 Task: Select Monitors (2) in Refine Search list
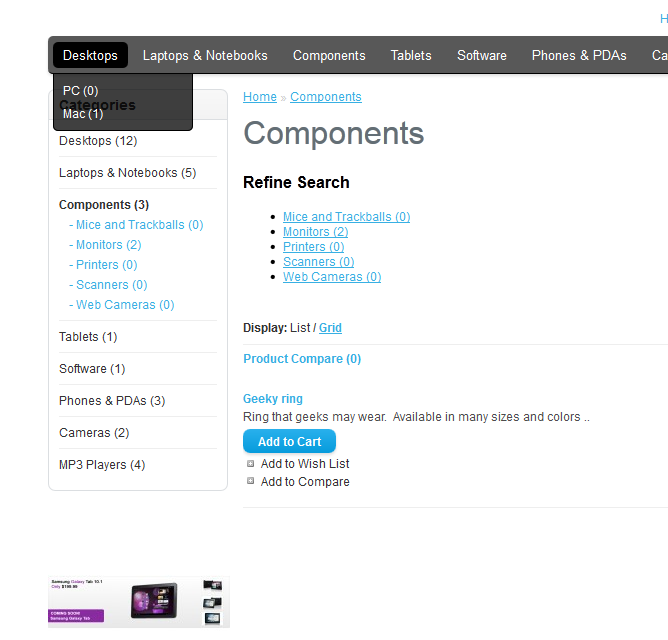[315, 232]
